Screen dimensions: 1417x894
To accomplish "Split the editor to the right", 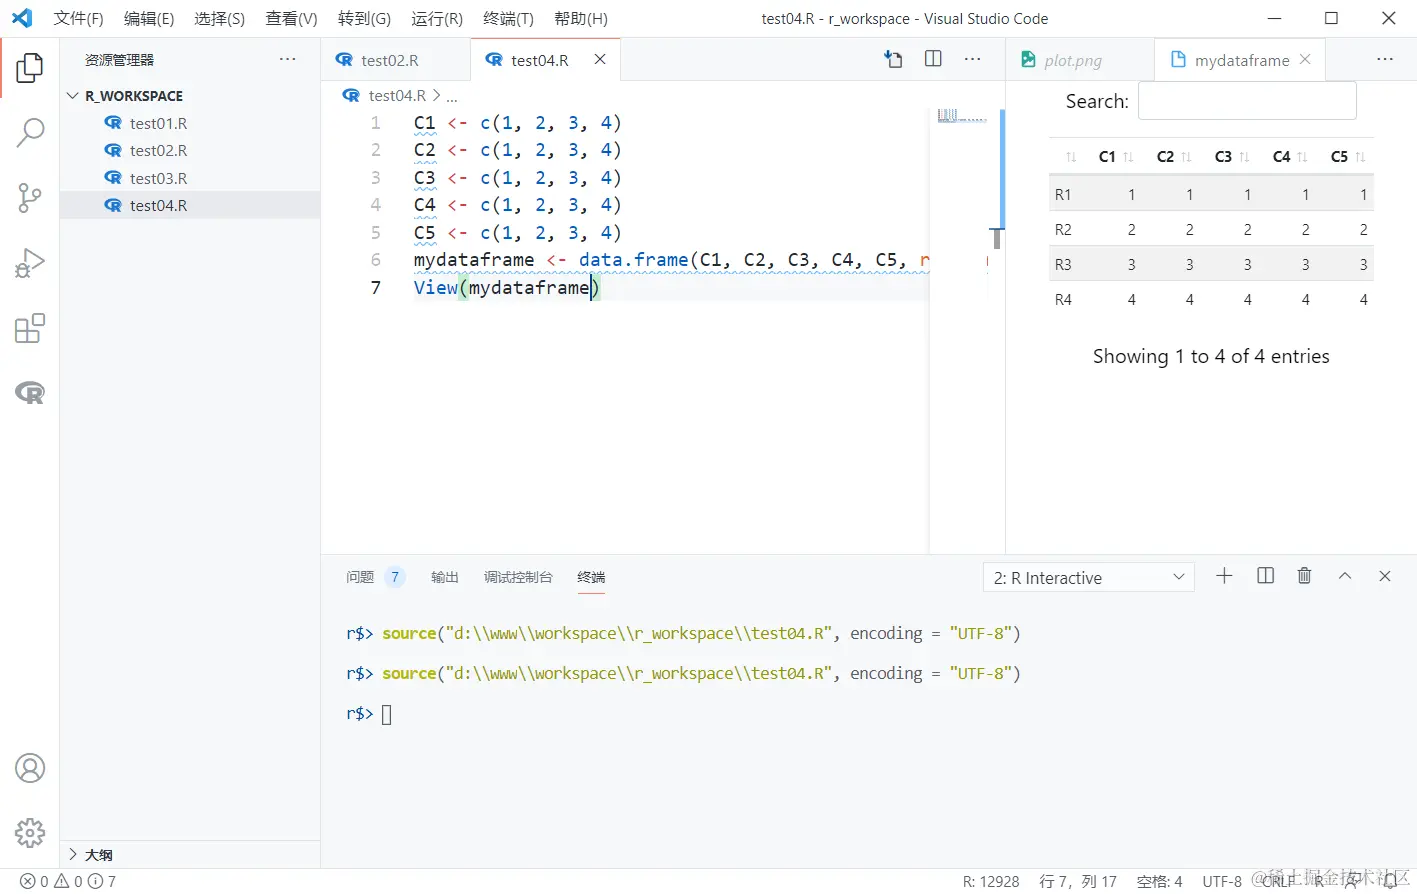I will click(933, 59).
